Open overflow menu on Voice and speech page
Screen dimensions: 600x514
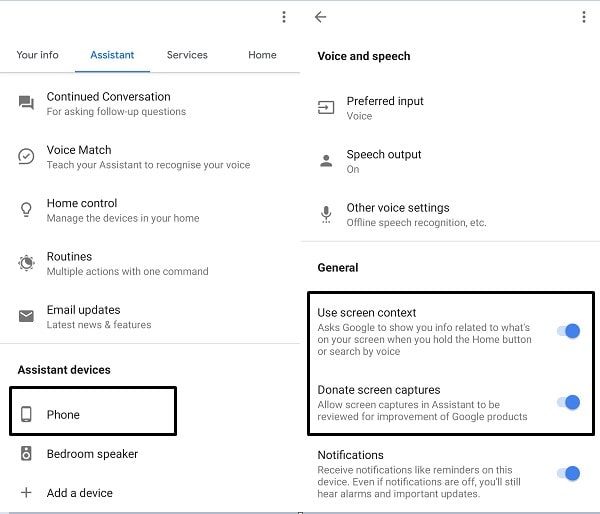click(x=584, y=17)
